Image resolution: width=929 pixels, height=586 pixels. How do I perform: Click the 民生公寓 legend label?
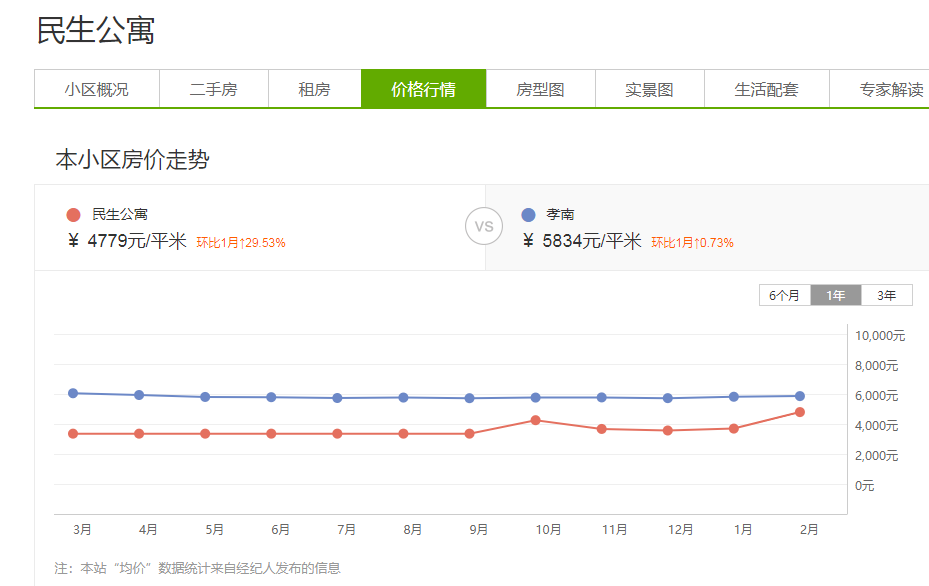click(120, 214)
